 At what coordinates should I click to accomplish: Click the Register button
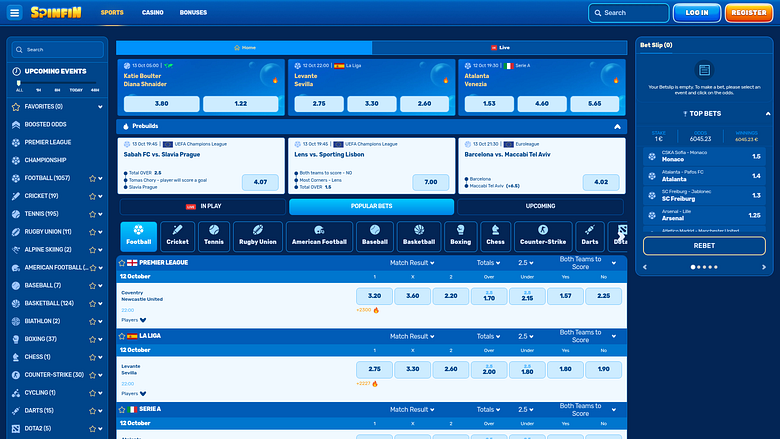click(x=749, y=13)
